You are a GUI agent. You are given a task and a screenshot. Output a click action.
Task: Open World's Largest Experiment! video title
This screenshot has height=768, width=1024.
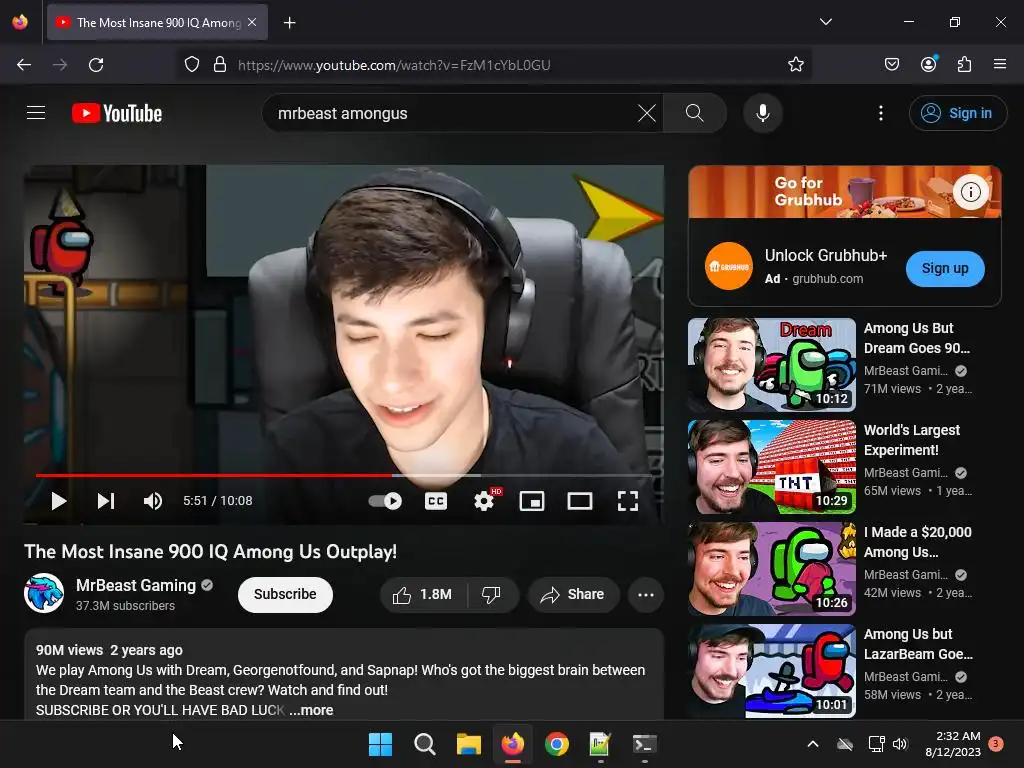912,440
